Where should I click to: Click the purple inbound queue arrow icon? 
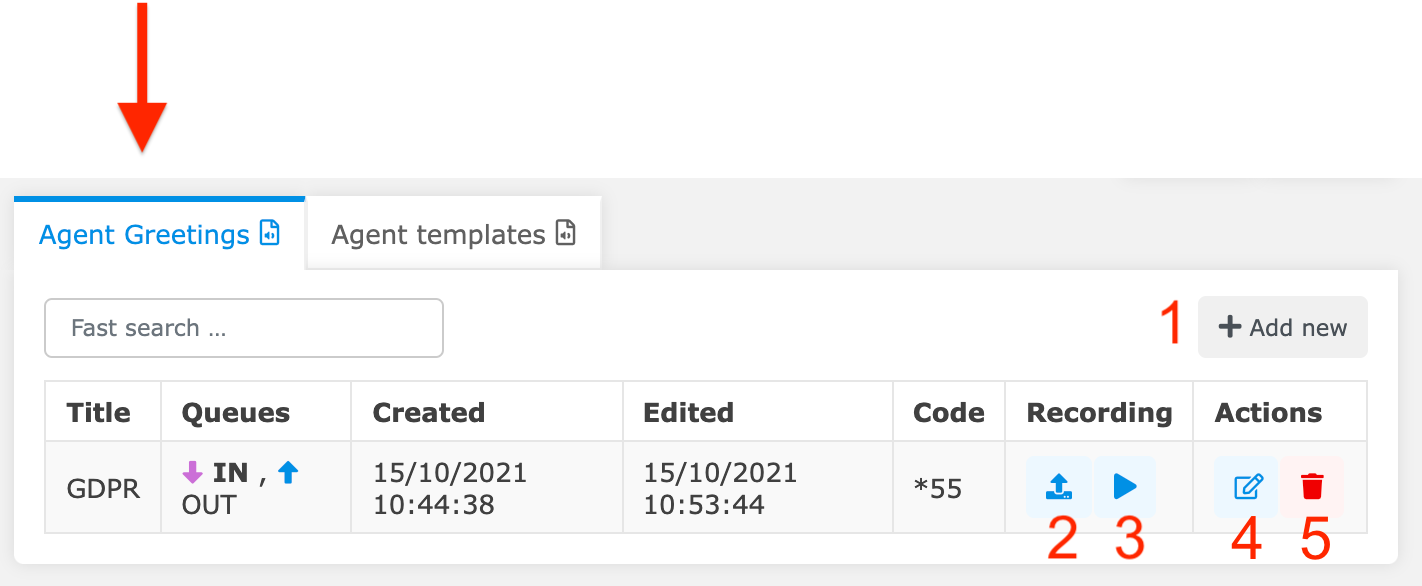click(193, 473)
